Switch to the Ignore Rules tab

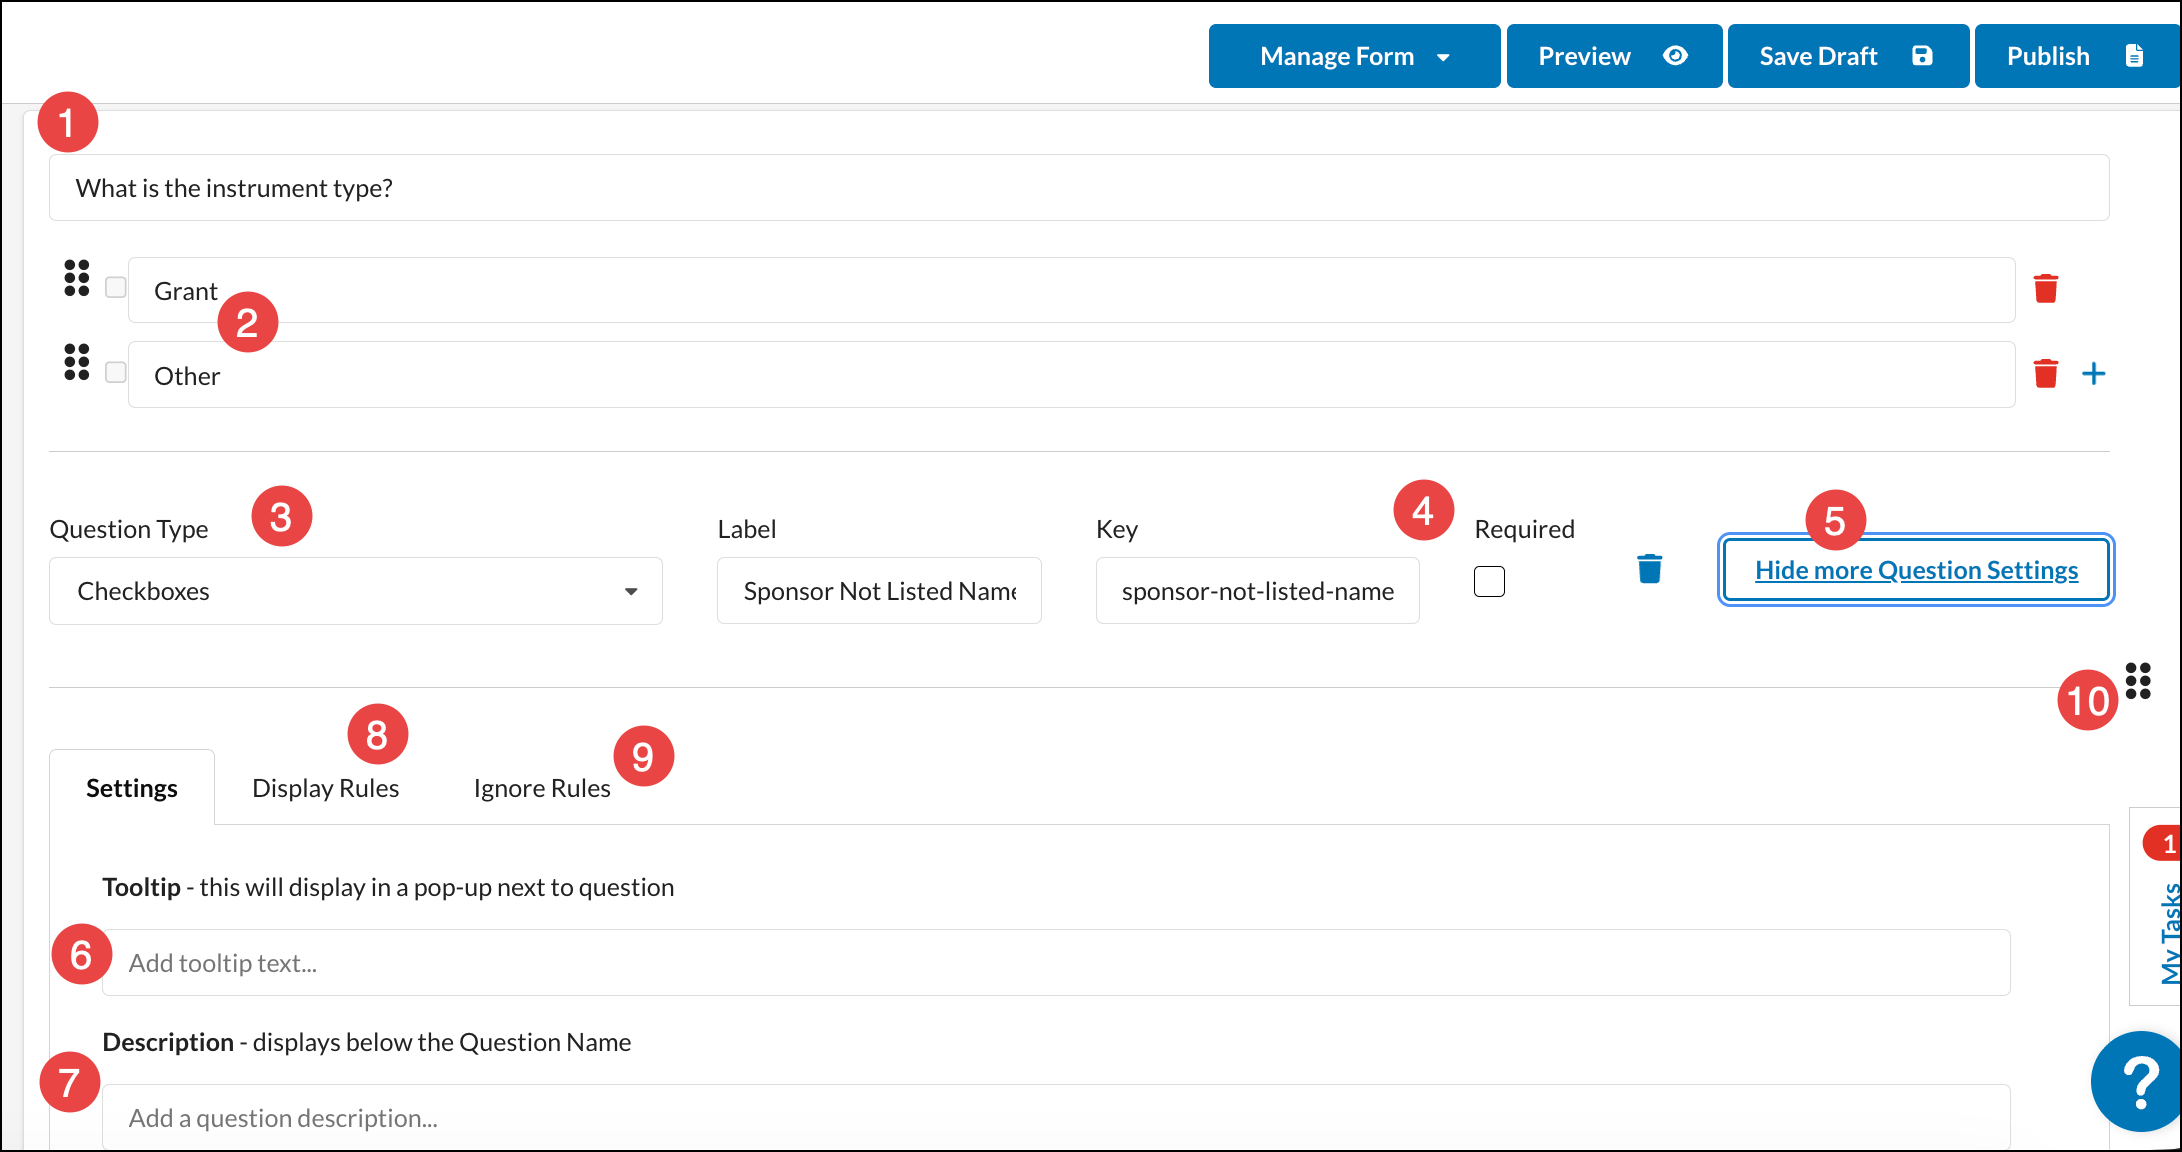[542, 788]
